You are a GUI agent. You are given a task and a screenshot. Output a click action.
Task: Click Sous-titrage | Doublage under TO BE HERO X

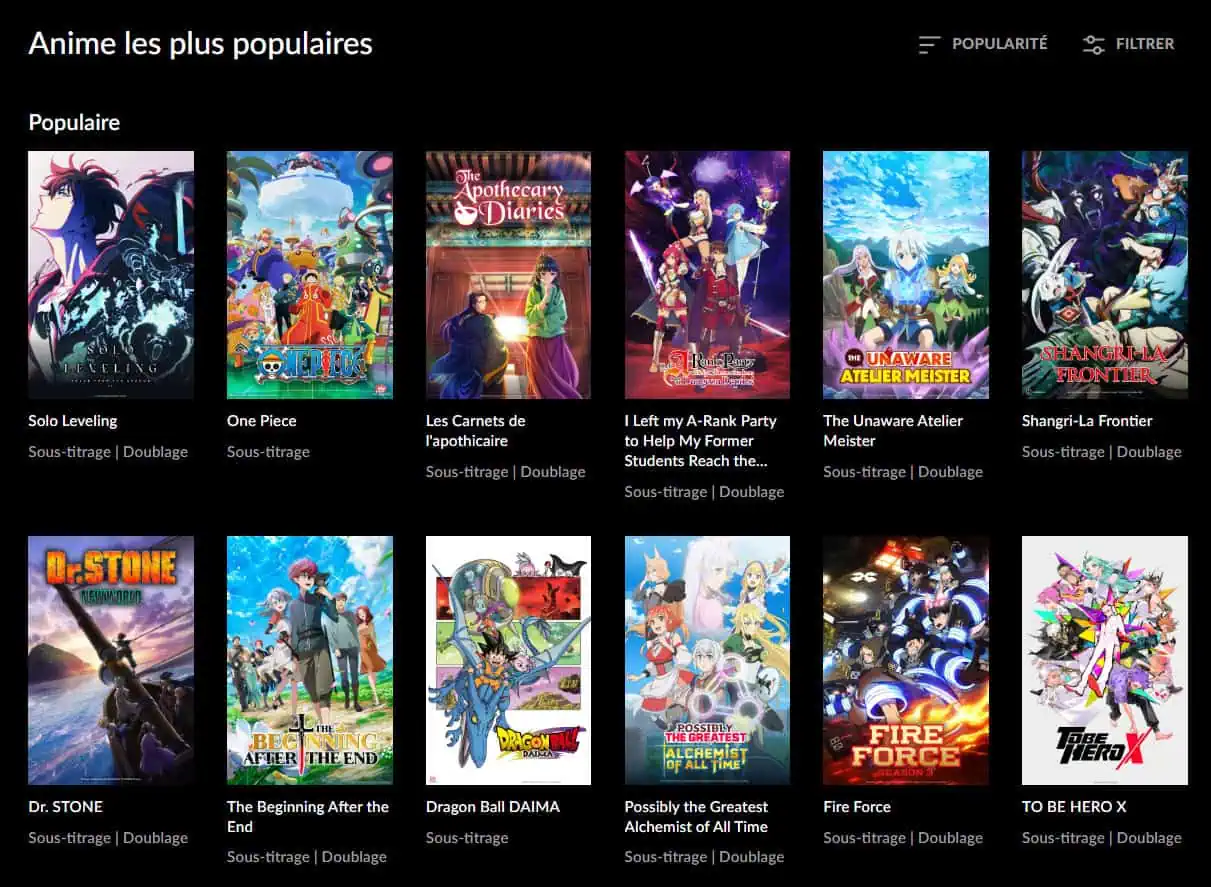(1102, 838)
